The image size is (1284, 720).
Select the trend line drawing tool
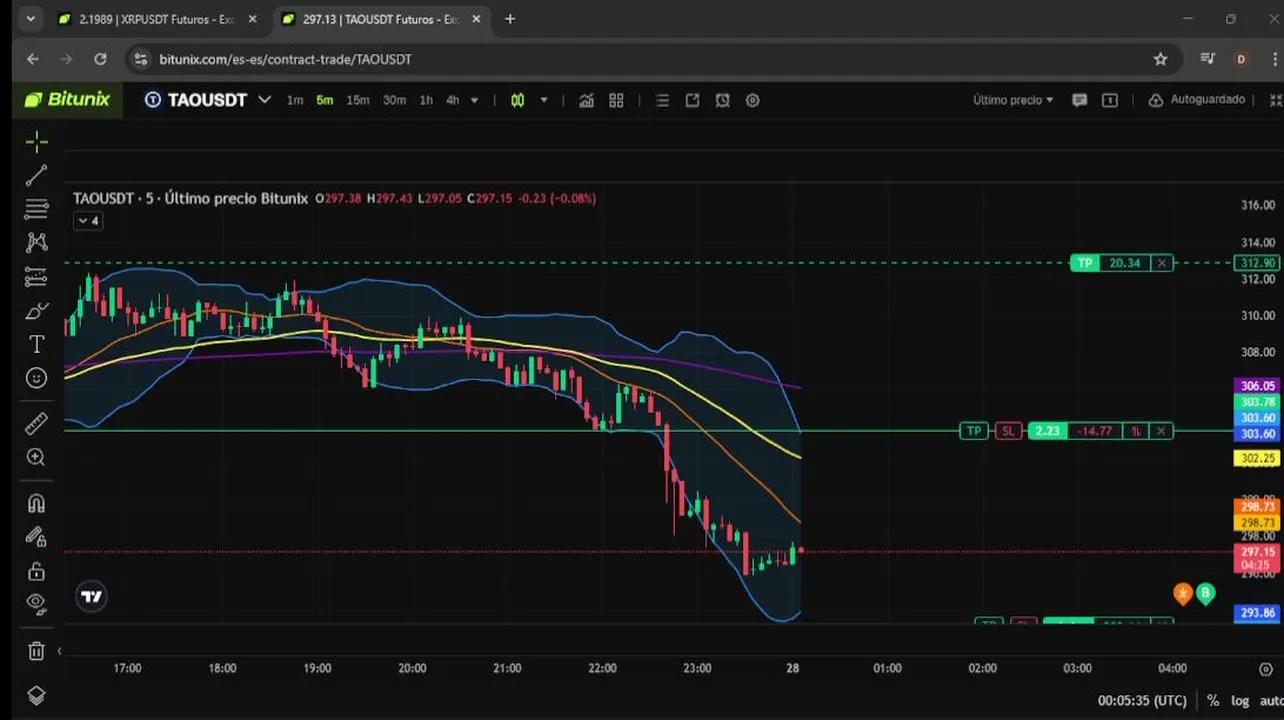(x=36, y=176)
